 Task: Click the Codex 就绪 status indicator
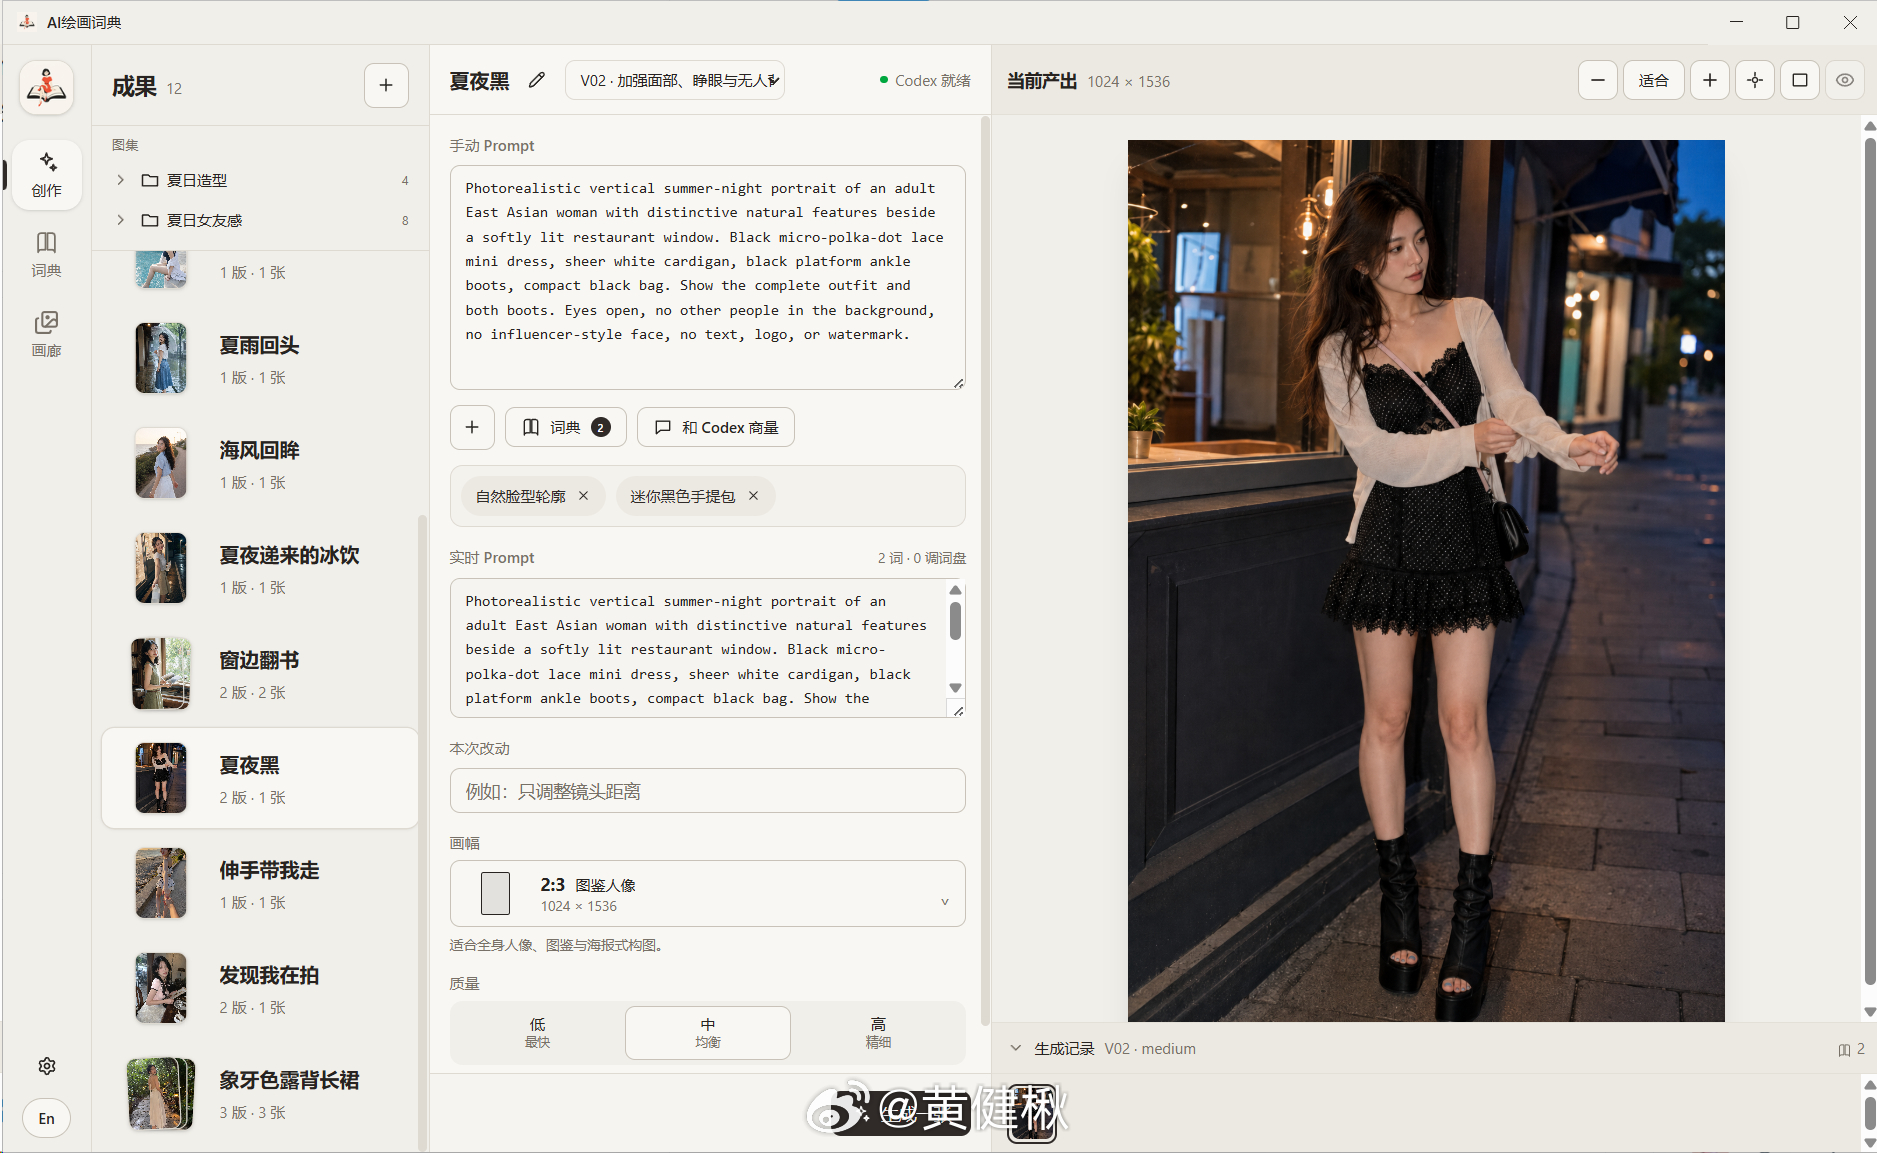point(925,80)
